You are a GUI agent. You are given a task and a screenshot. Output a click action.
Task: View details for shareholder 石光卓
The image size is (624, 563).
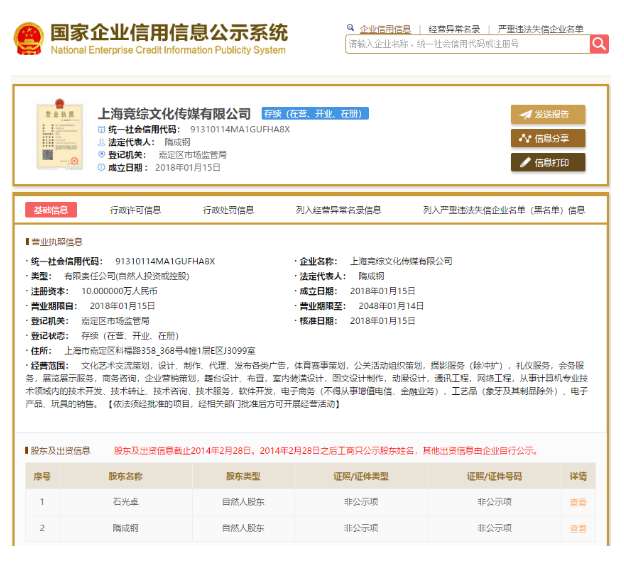[578, 502]
